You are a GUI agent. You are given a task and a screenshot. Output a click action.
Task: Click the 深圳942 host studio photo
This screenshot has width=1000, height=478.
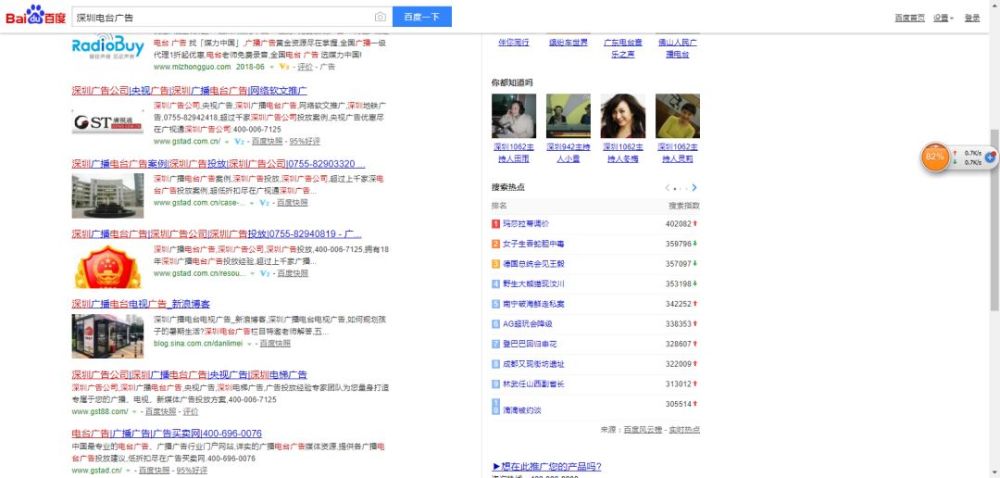coord(568,116)
